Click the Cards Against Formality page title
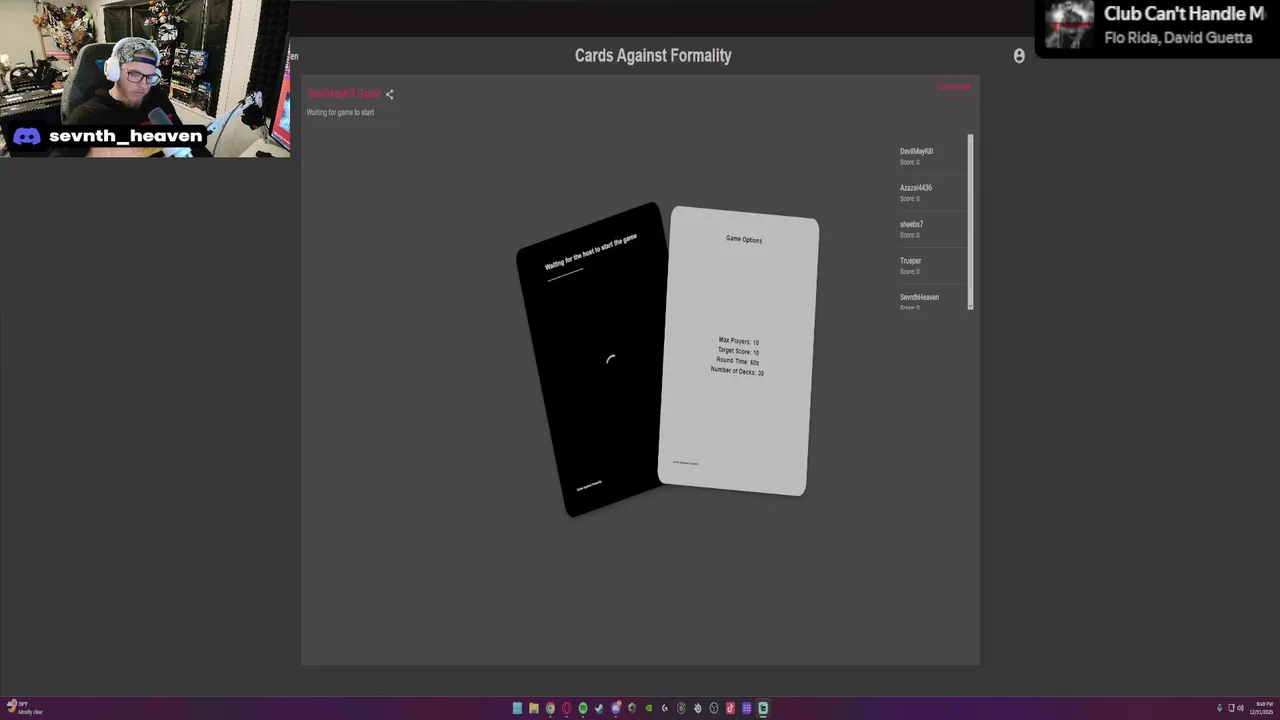The image size is (1280, 720). 653,56
